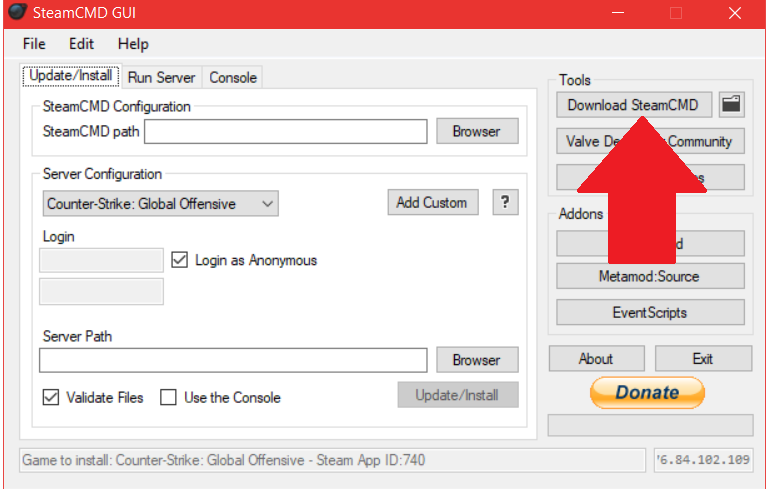The height and width of the screenshot is (490, 767).
Task: Click the greyed-out Update/Install button
Action: tap(458, 395)
